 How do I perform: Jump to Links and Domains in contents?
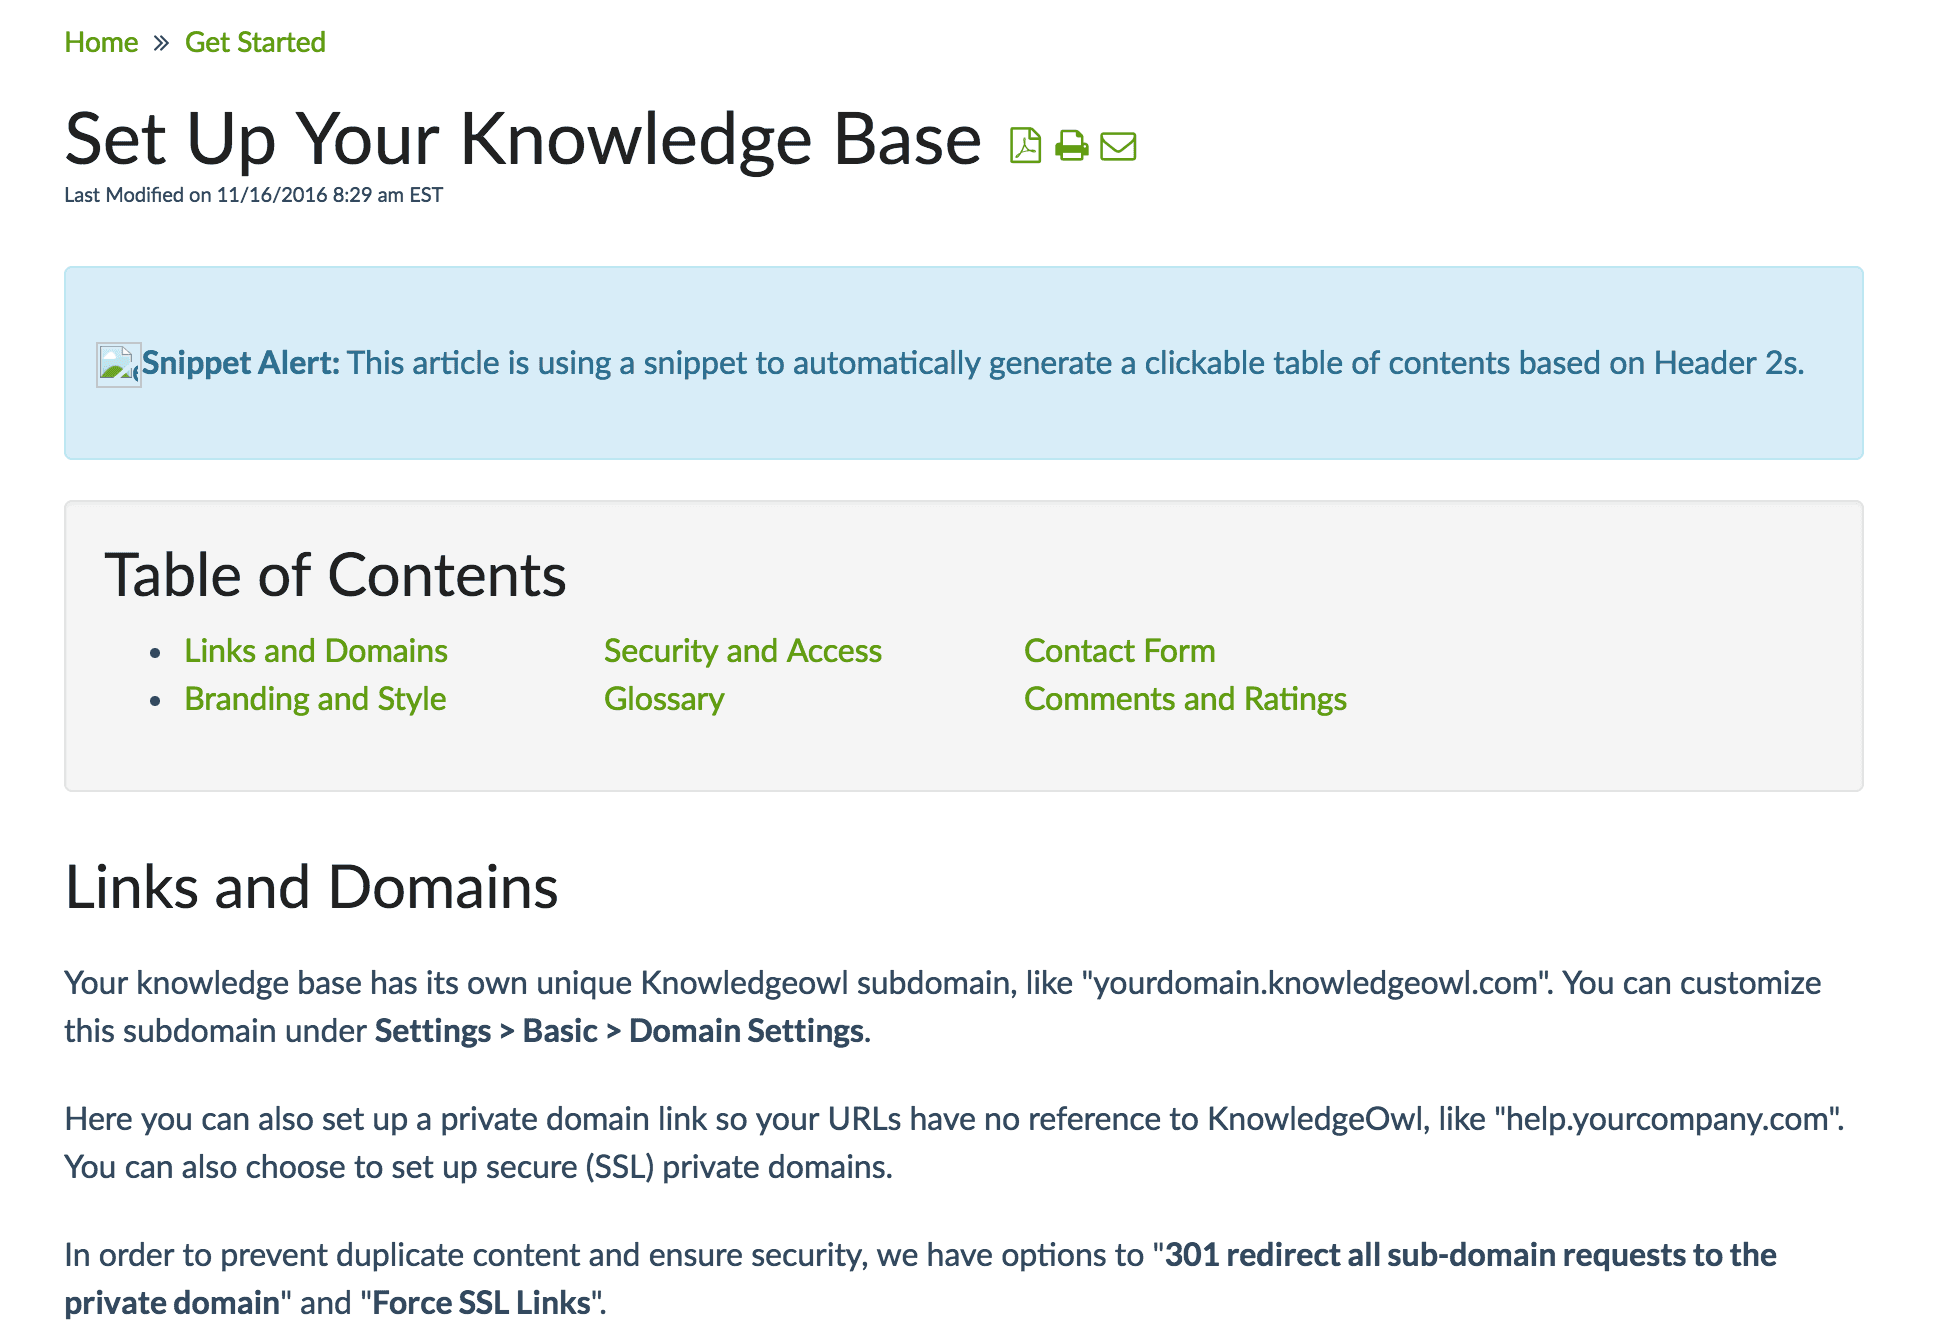(315, 651)
